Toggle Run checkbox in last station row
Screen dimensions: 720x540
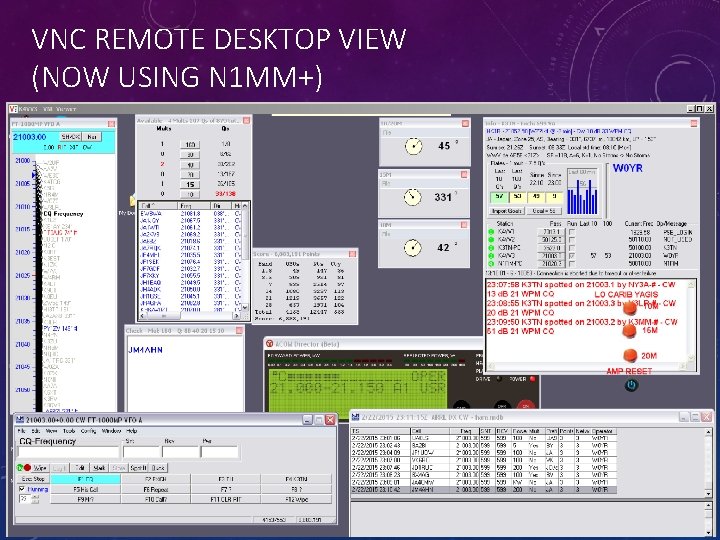(572, 264)
